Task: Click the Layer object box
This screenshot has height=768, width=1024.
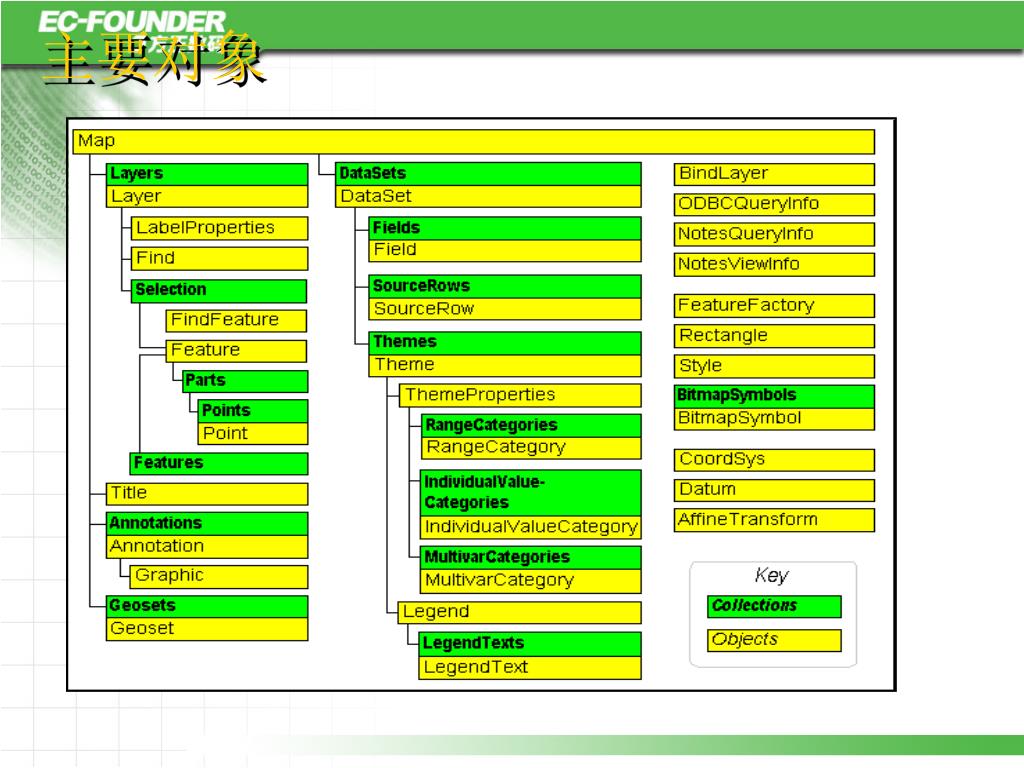Action: pos(207,197)
